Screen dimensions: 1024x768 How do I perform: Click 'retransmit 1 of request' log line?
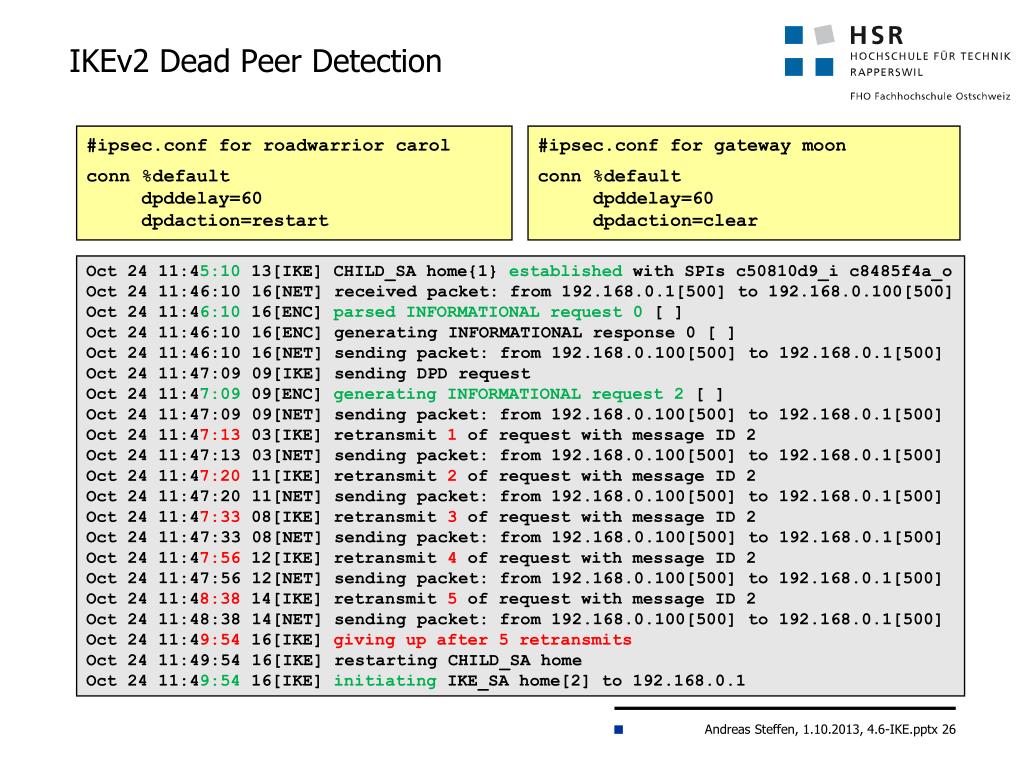[x=421, y=435]
